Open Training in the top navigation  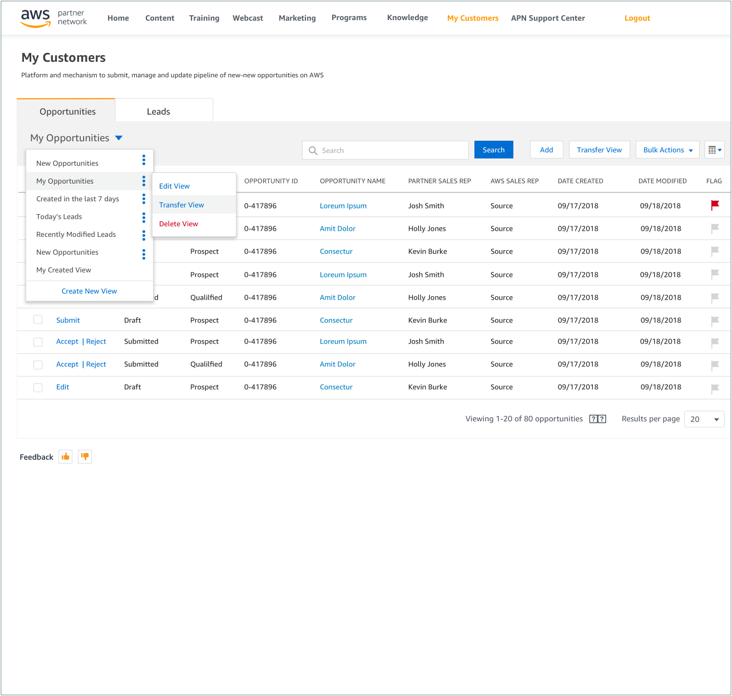204,18
